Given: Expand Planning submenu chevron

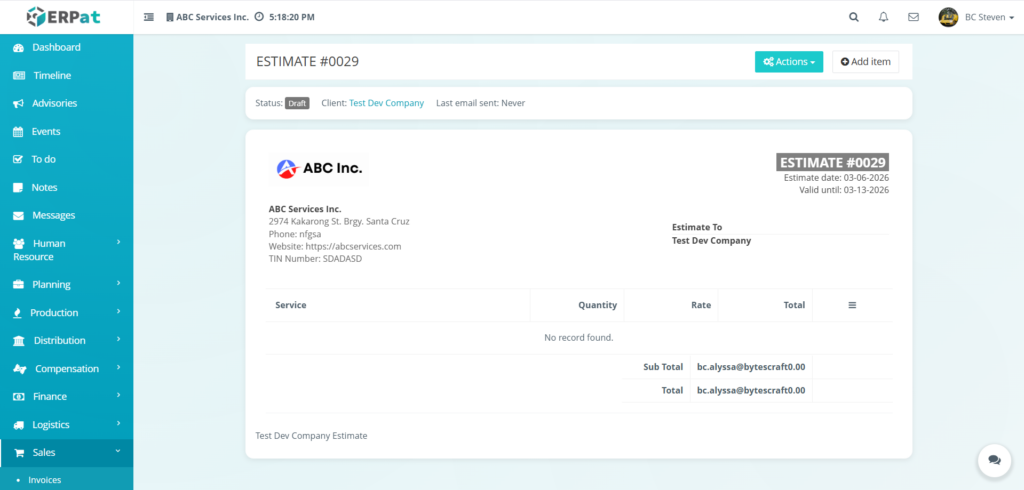Looking at the screenshot, I should click(119, 284).
